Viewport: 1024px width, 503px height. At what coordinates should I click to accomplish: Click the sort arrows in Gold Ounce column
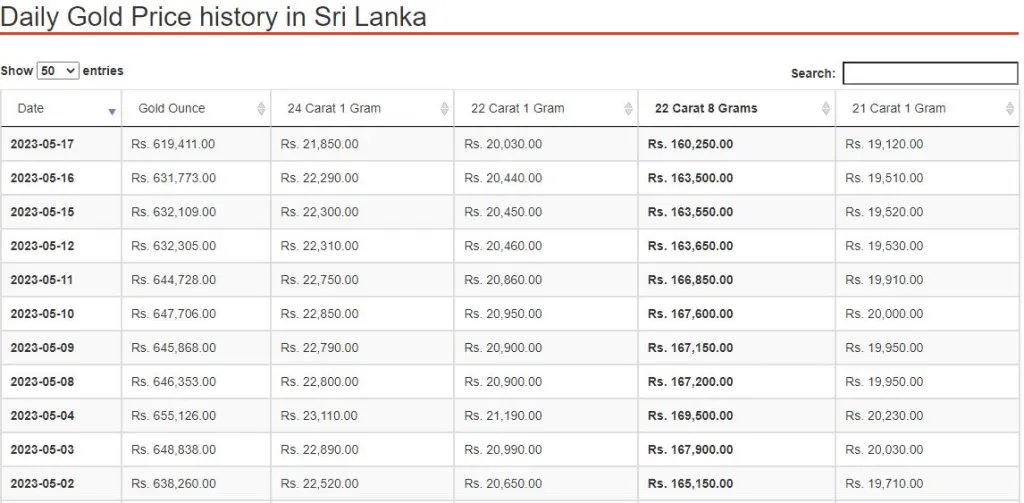(262, 109)
